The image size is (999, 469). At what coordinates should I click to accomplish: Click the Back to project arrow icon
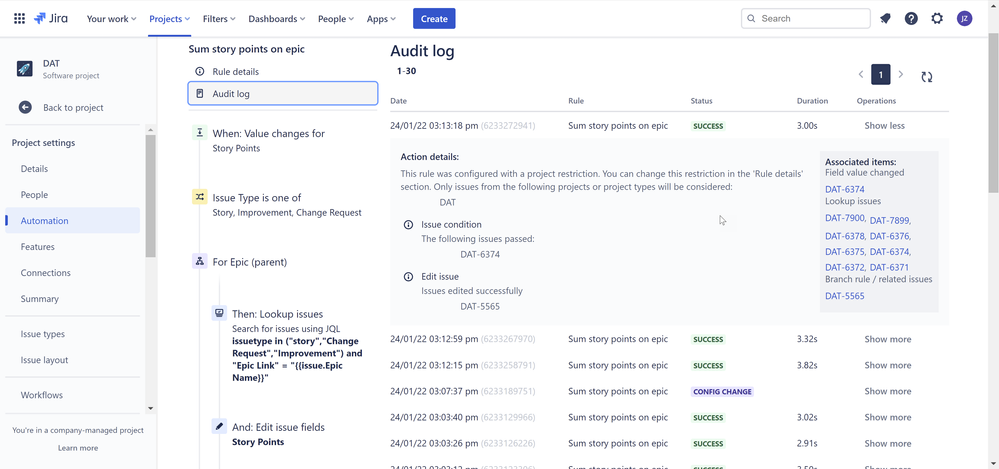coord(25,107)
